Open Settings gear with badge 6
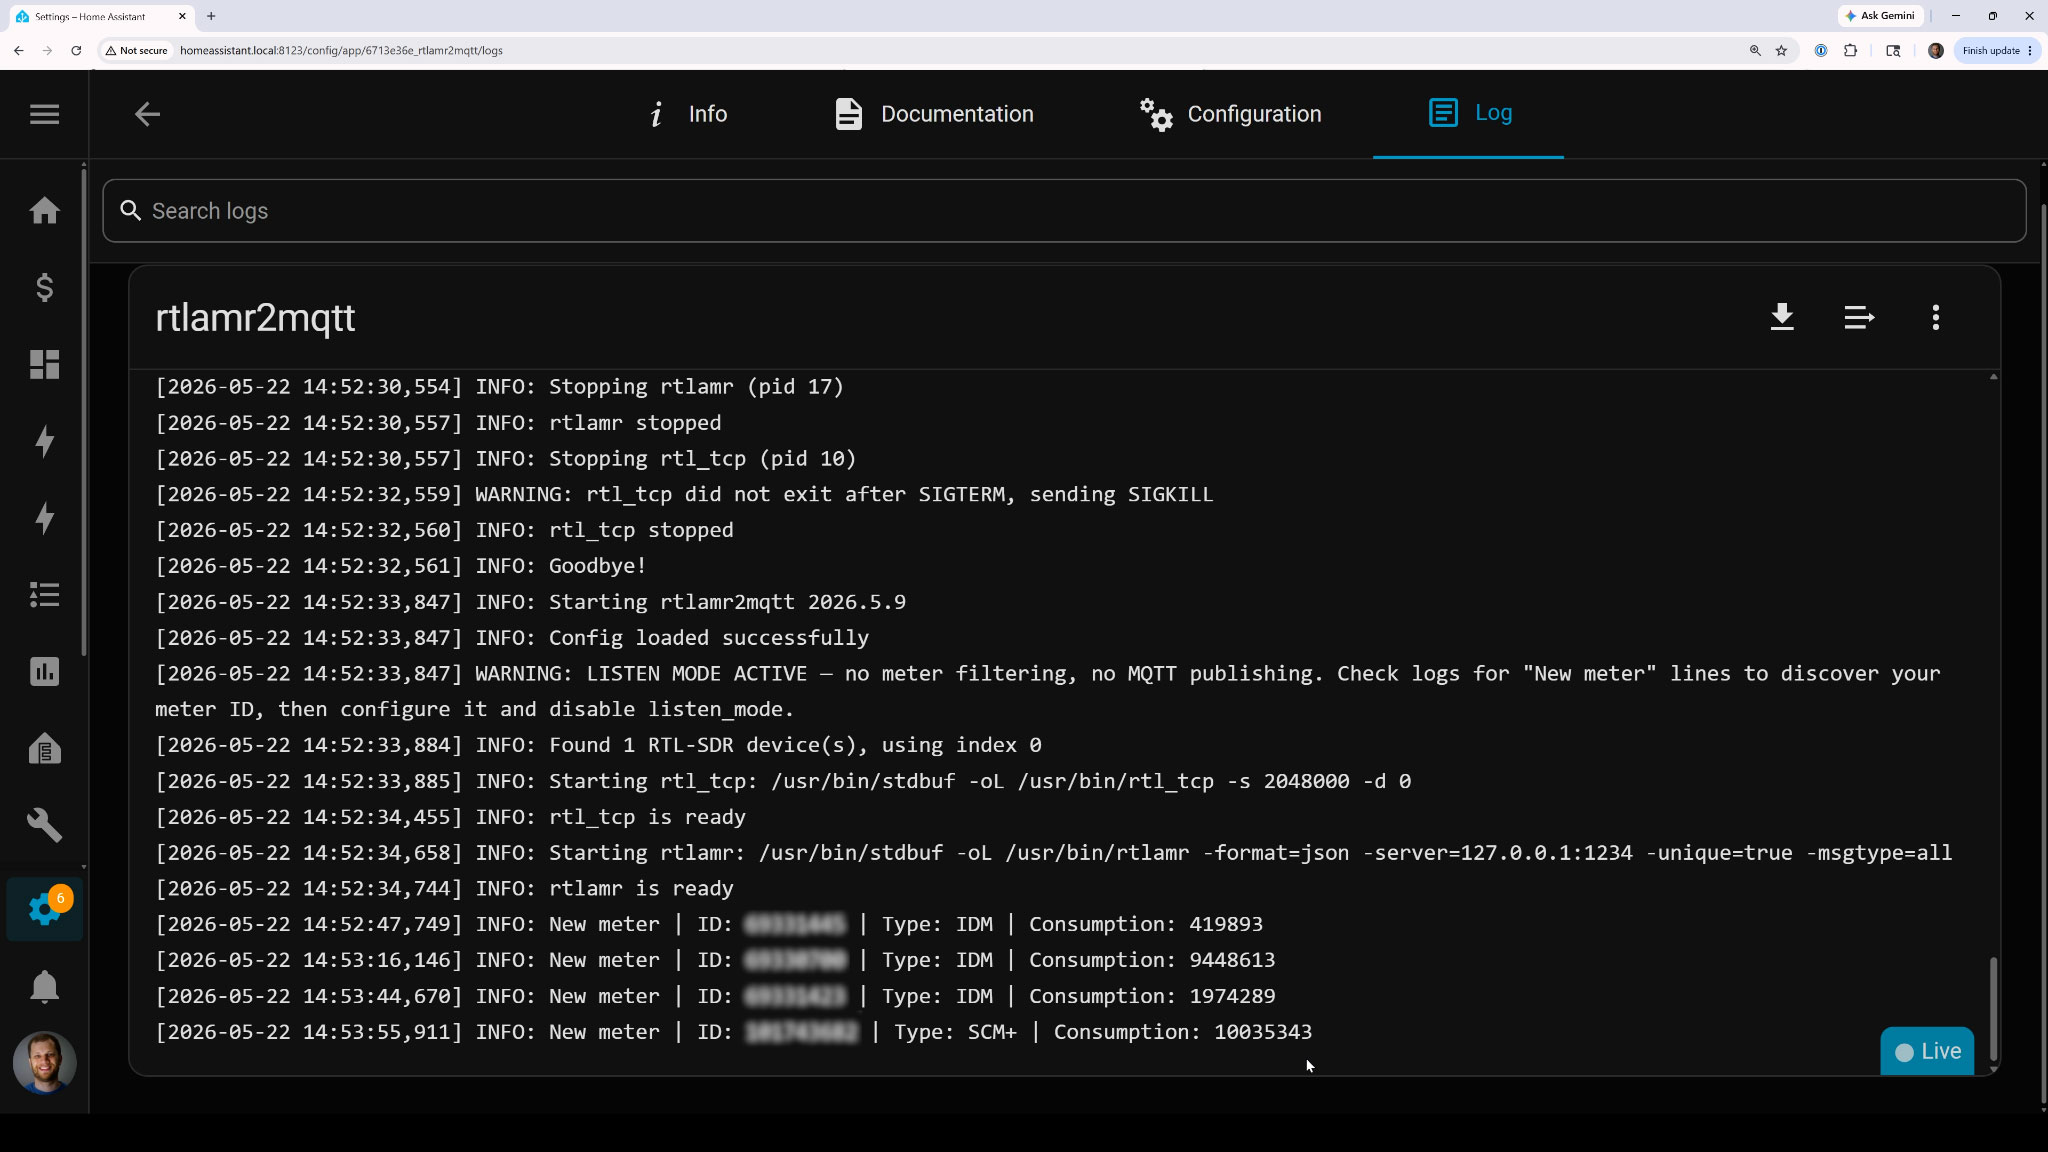2048x1152 pixels. click(x=44, y=908)
